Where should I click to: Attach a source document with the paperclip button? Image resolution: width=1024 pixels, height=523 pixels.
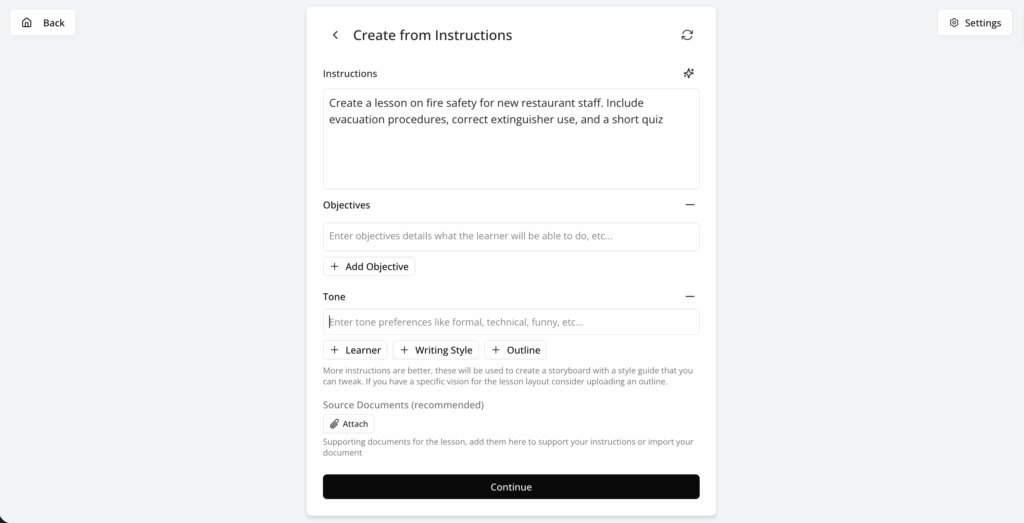pyautogui.click(x=349, y=424)
